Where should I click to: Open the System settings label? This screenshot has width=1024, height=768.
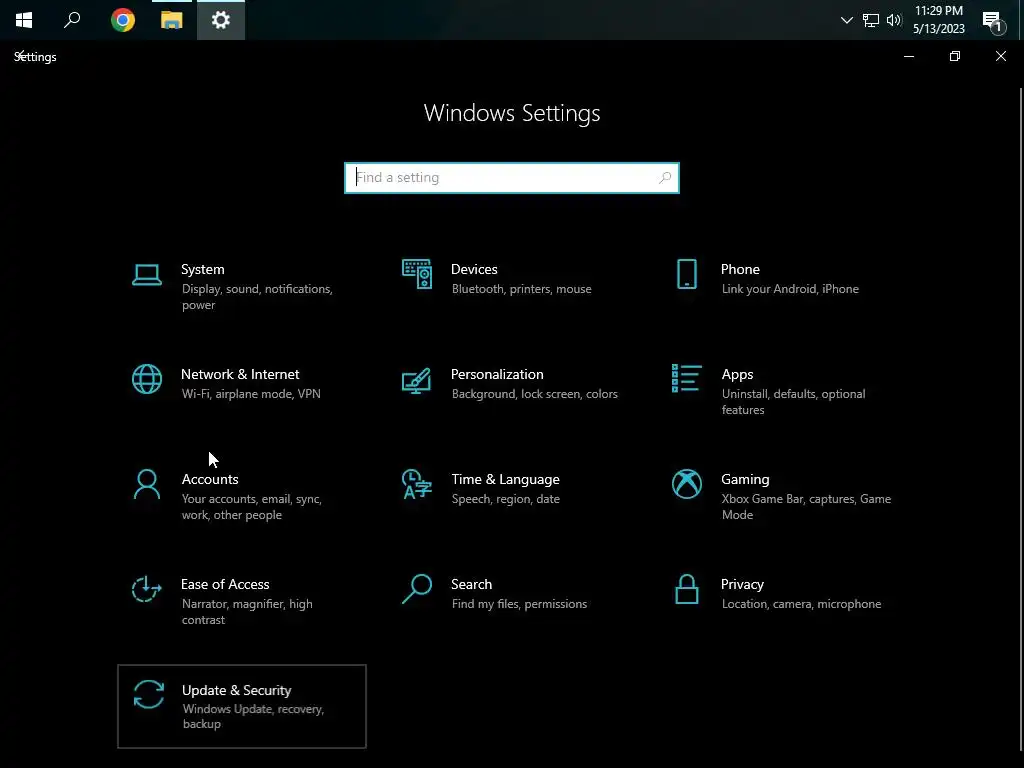[x=202, y=269]
